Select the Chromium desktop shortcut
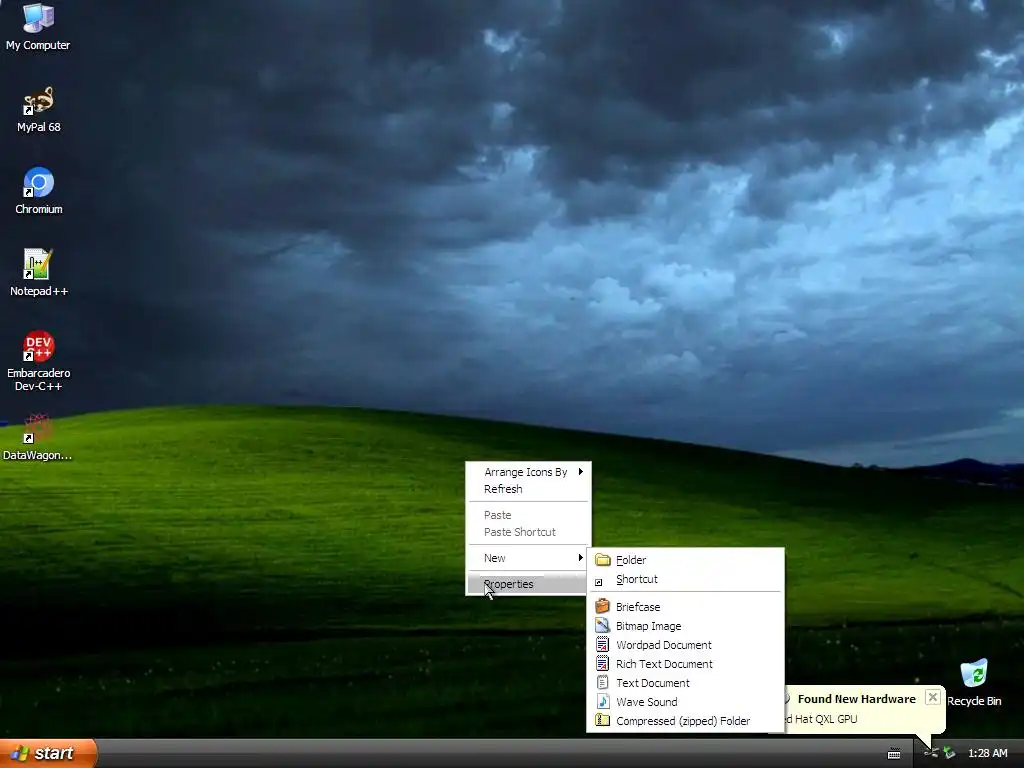 pos(39,191)
